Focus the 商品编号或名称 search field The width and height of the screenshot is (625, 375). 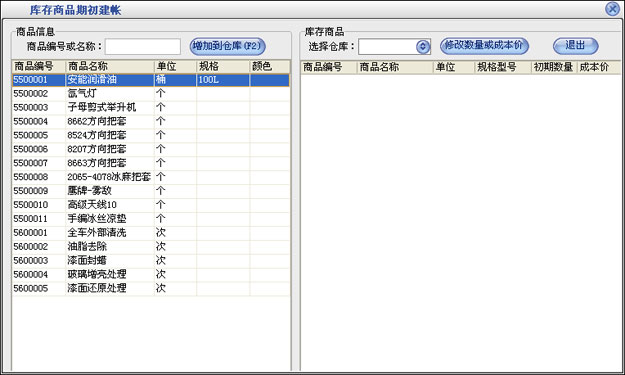(143, 47)
